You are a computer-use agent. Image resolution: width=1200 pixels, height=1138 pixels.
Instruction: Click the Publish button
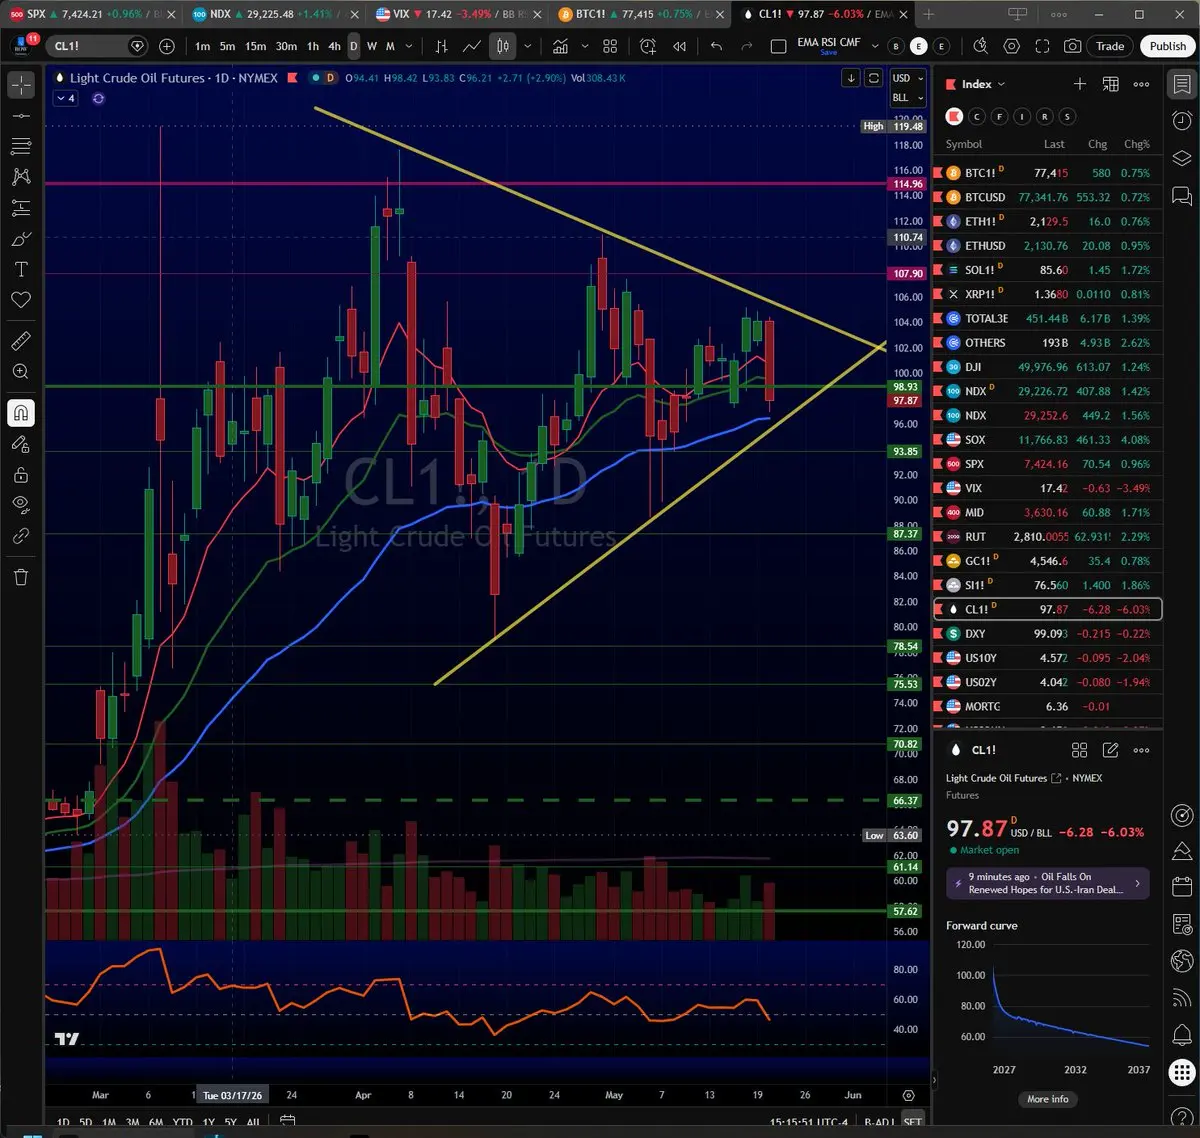(1167, 46)
